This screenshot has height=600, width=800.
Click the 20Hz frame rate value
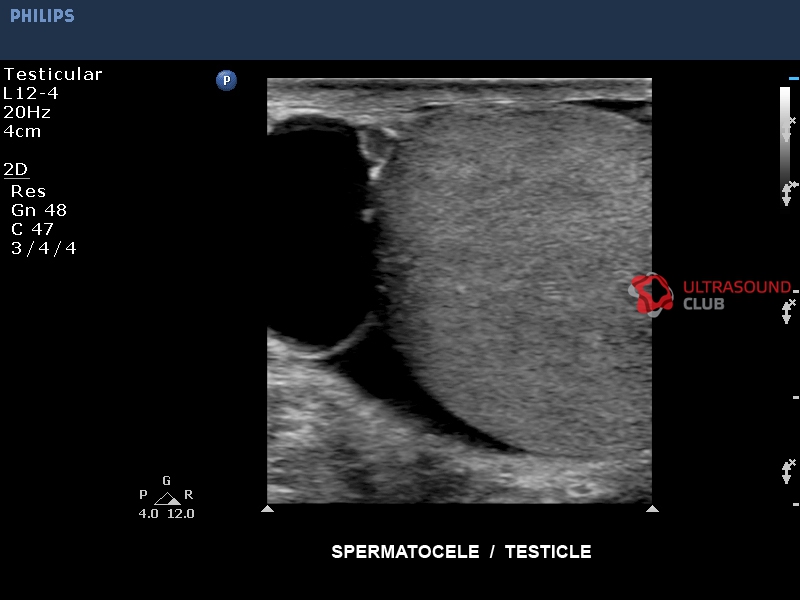27,112
